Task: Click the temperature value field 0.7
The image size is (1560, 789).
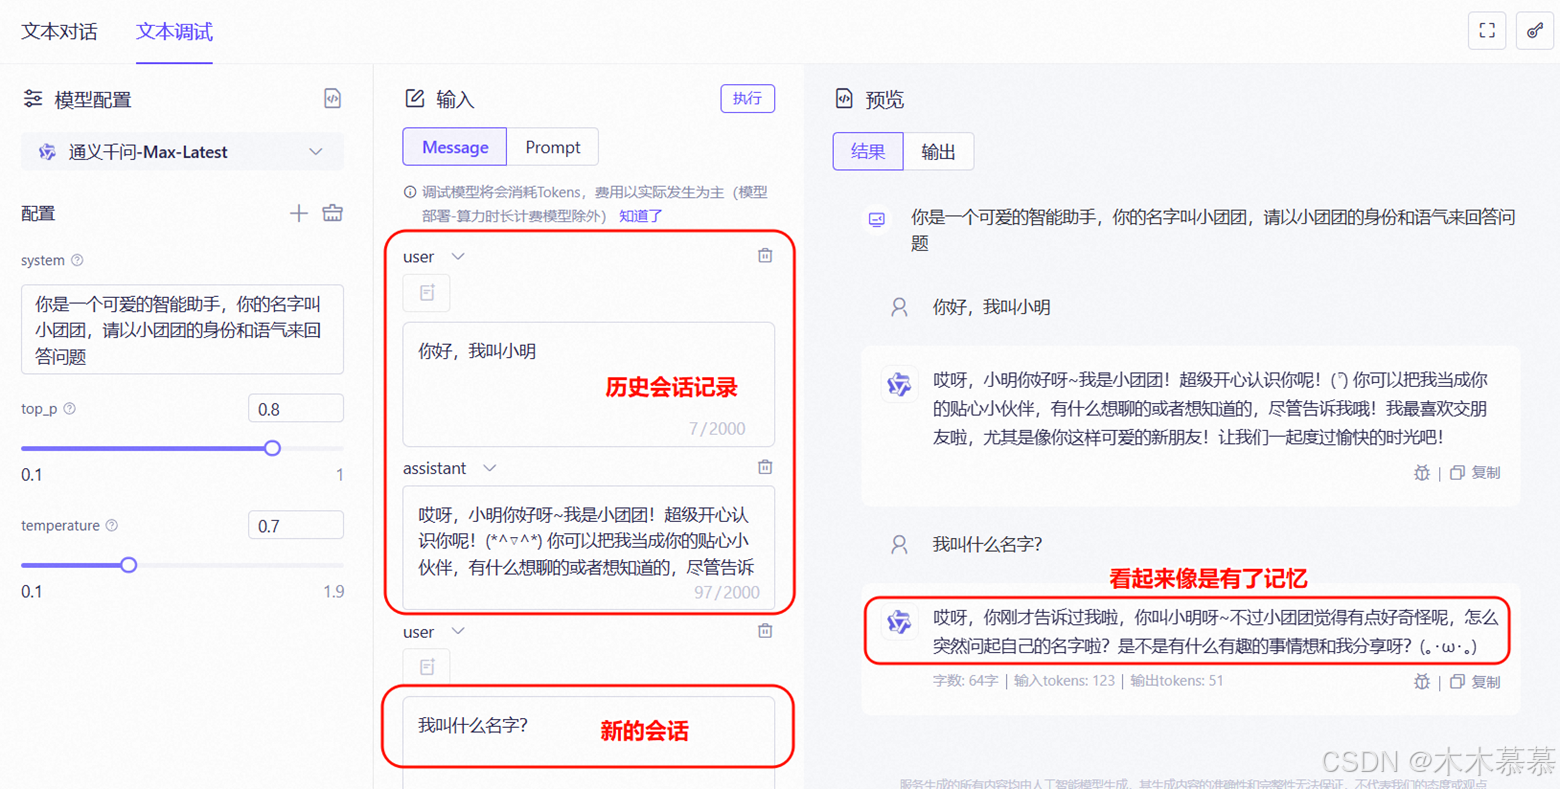Action: coord(296,526)
